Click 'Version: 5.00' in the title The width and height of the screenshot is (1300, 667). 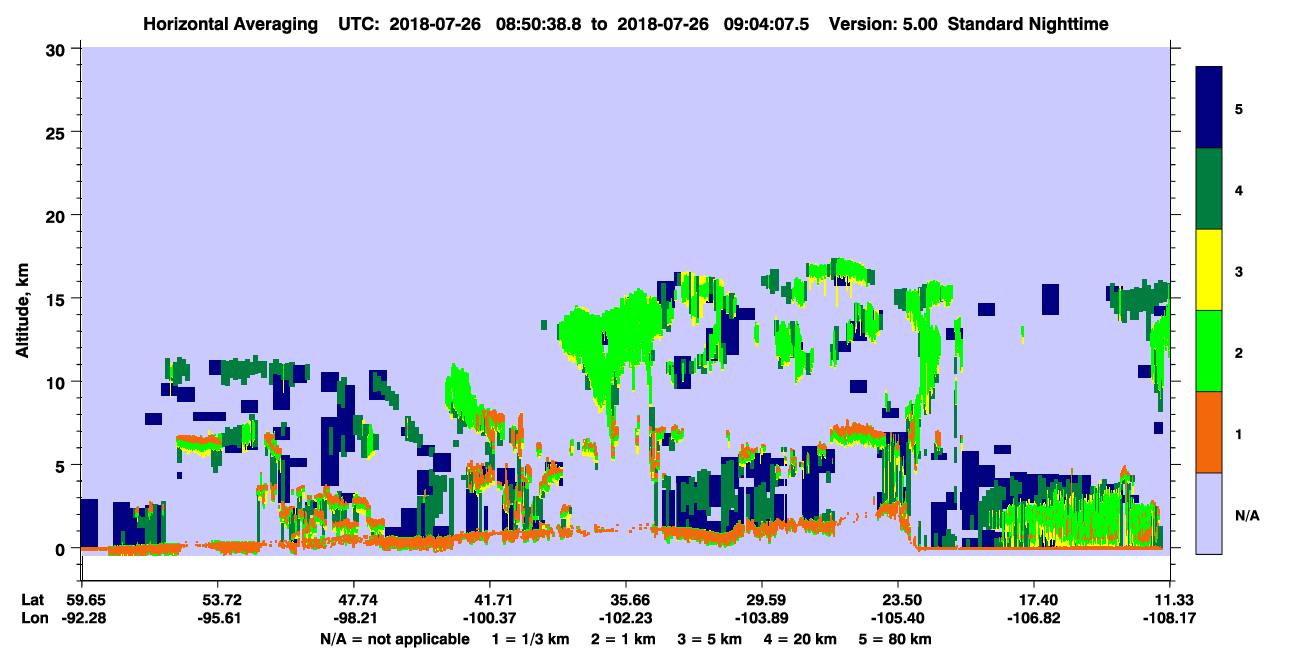point(882,23)
